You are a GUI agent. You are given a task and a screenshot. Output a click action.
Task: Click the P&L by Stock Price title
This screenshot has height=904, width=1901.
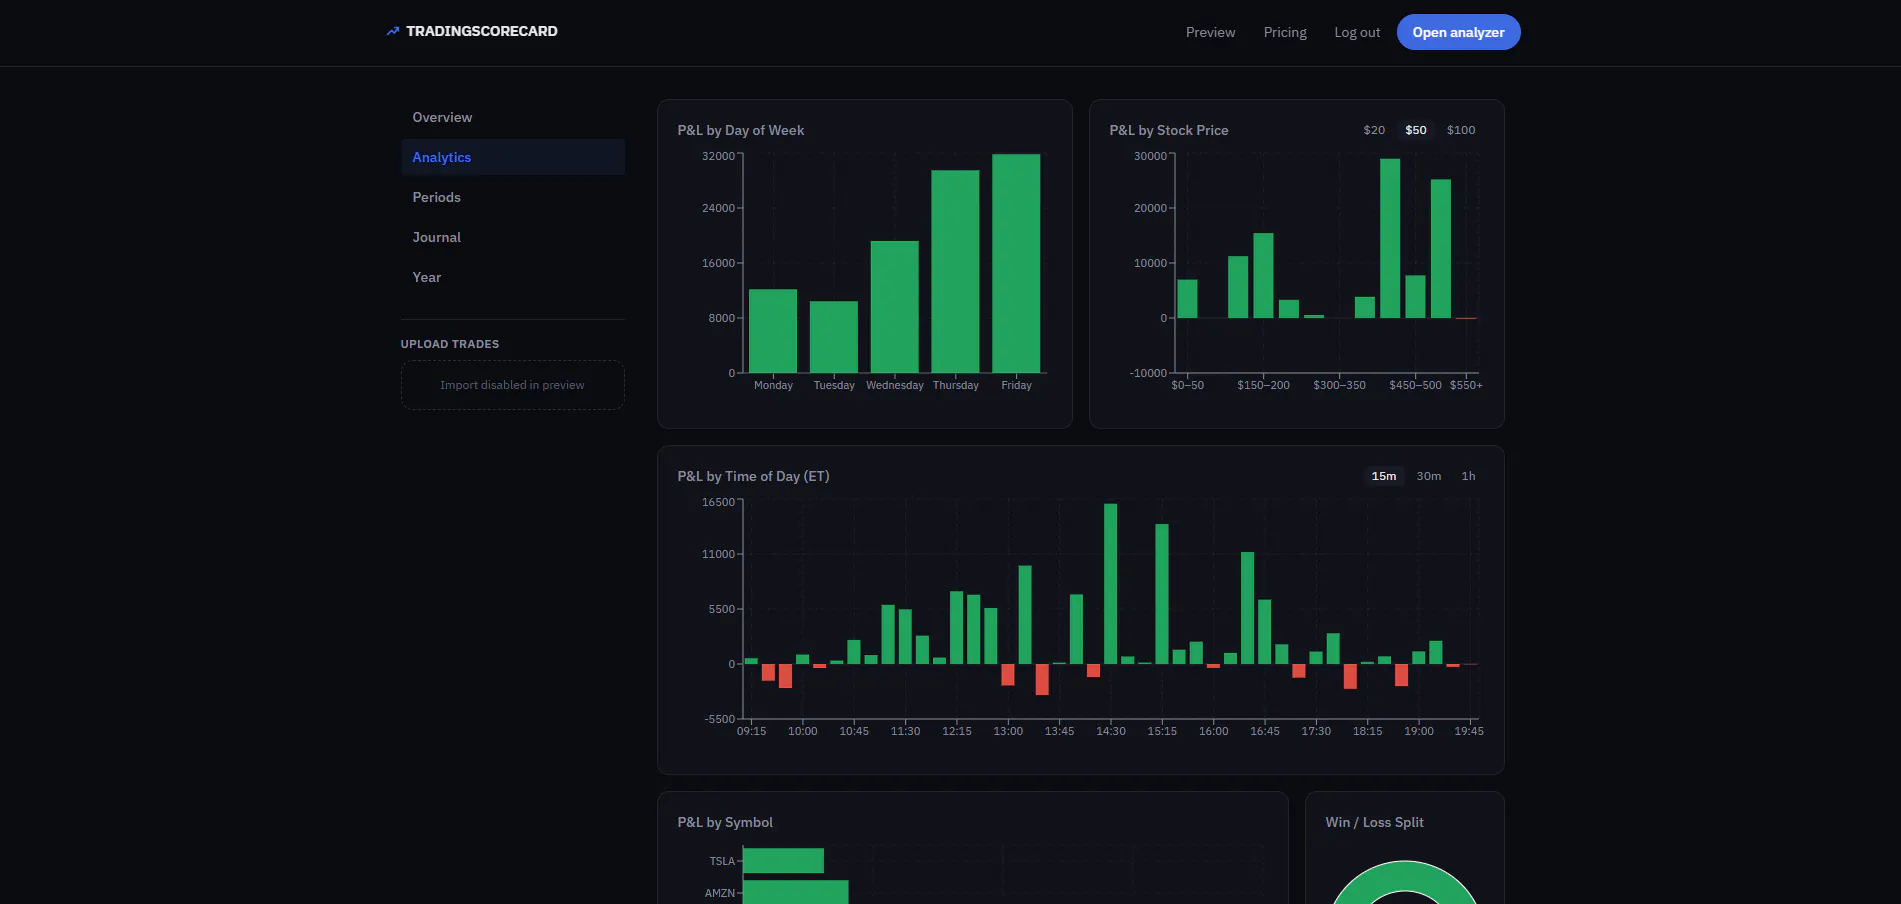(x=1169, y=130)
